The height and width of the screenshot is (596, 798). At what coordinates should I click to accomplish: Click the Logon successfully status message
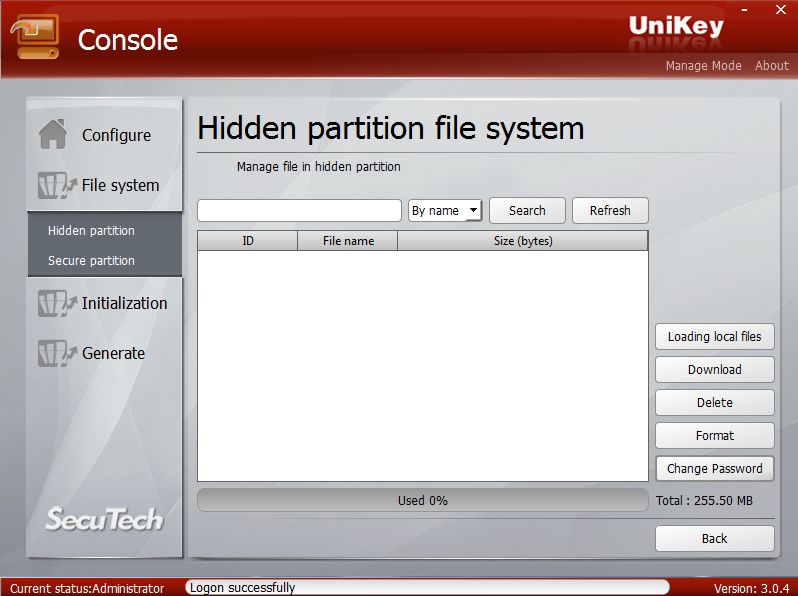click(242, 588)
